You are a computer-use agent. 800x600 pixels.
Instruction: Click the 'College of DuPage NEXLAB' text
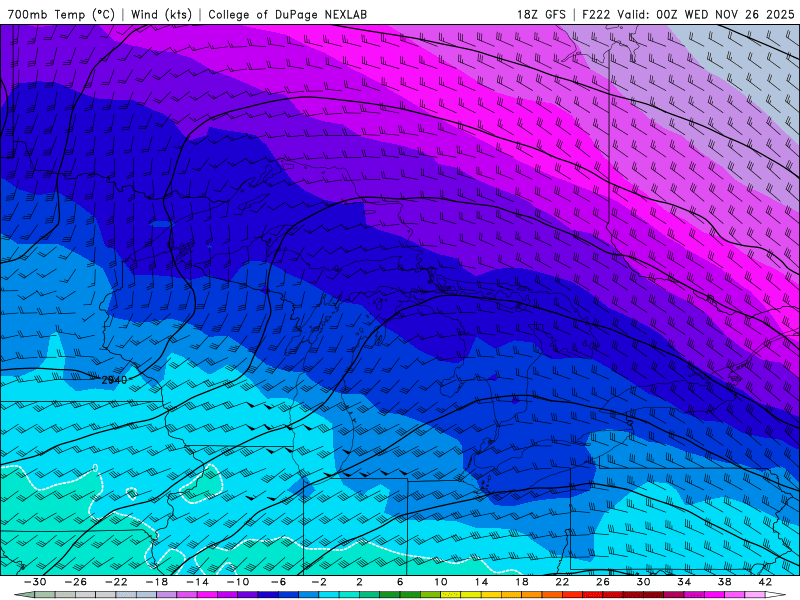287,14
